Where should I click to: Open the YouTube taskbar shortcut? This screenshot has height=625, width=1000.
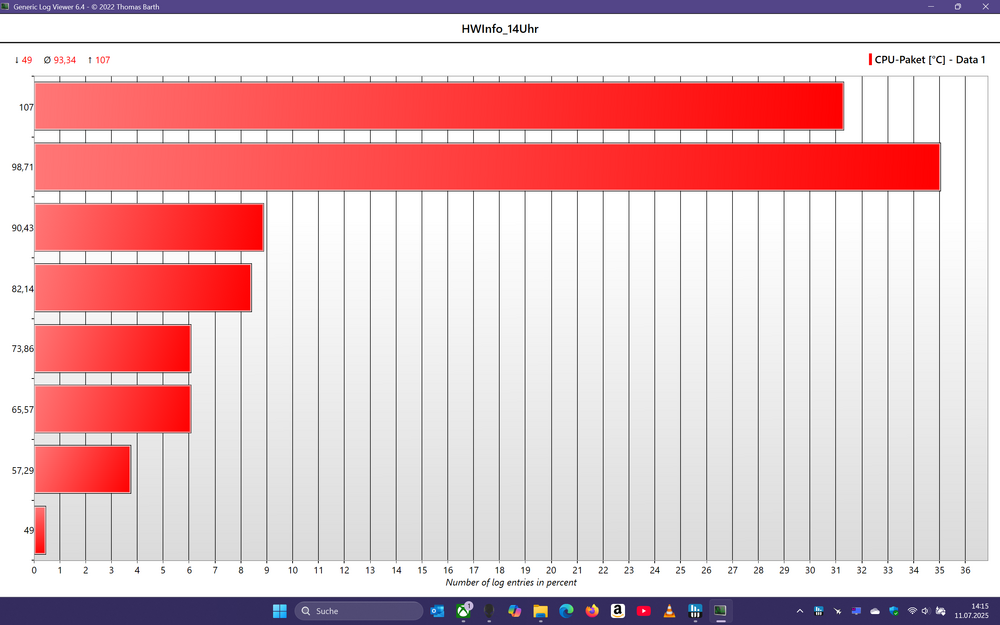pyautogui.click(x=643, y=611)
